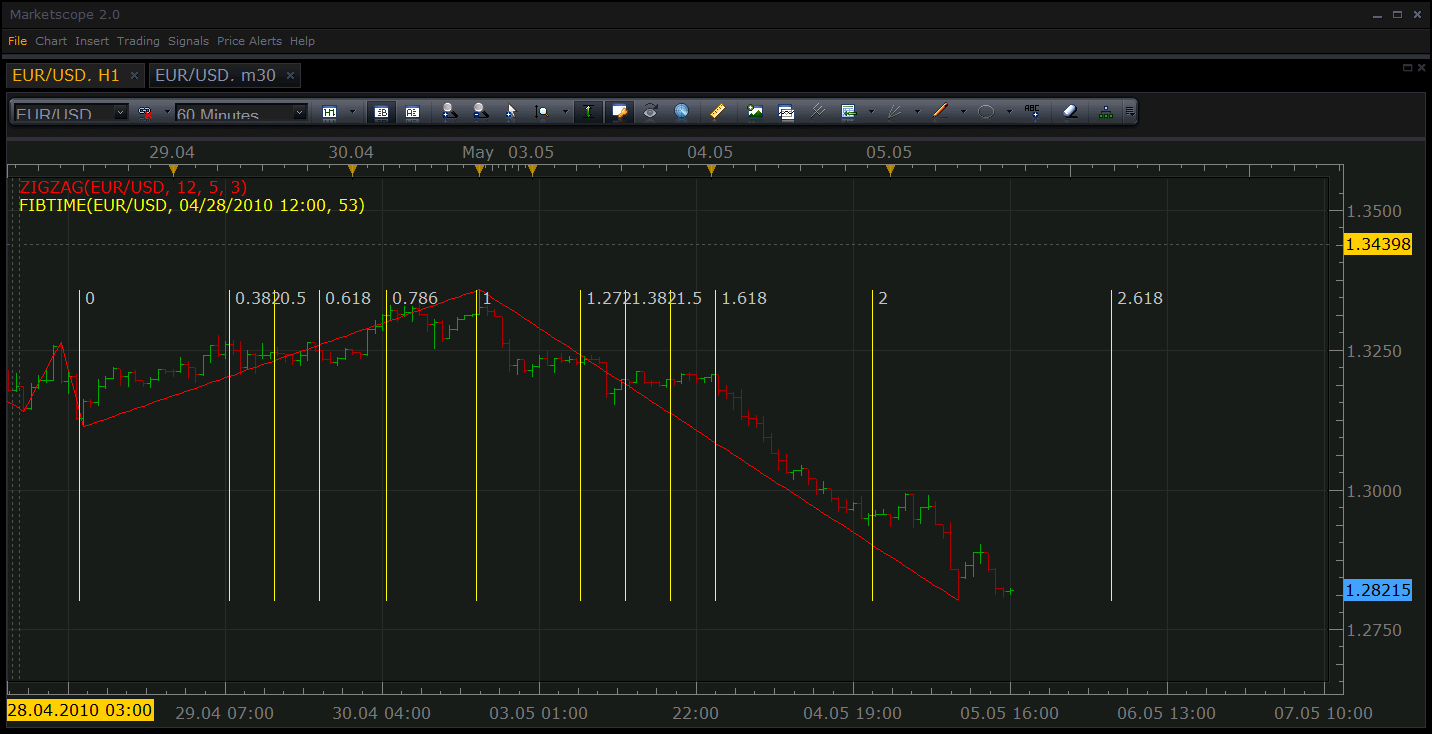Toggle the Bid price mode button
The image size is (1432, 734).
(x=381, y=112)
